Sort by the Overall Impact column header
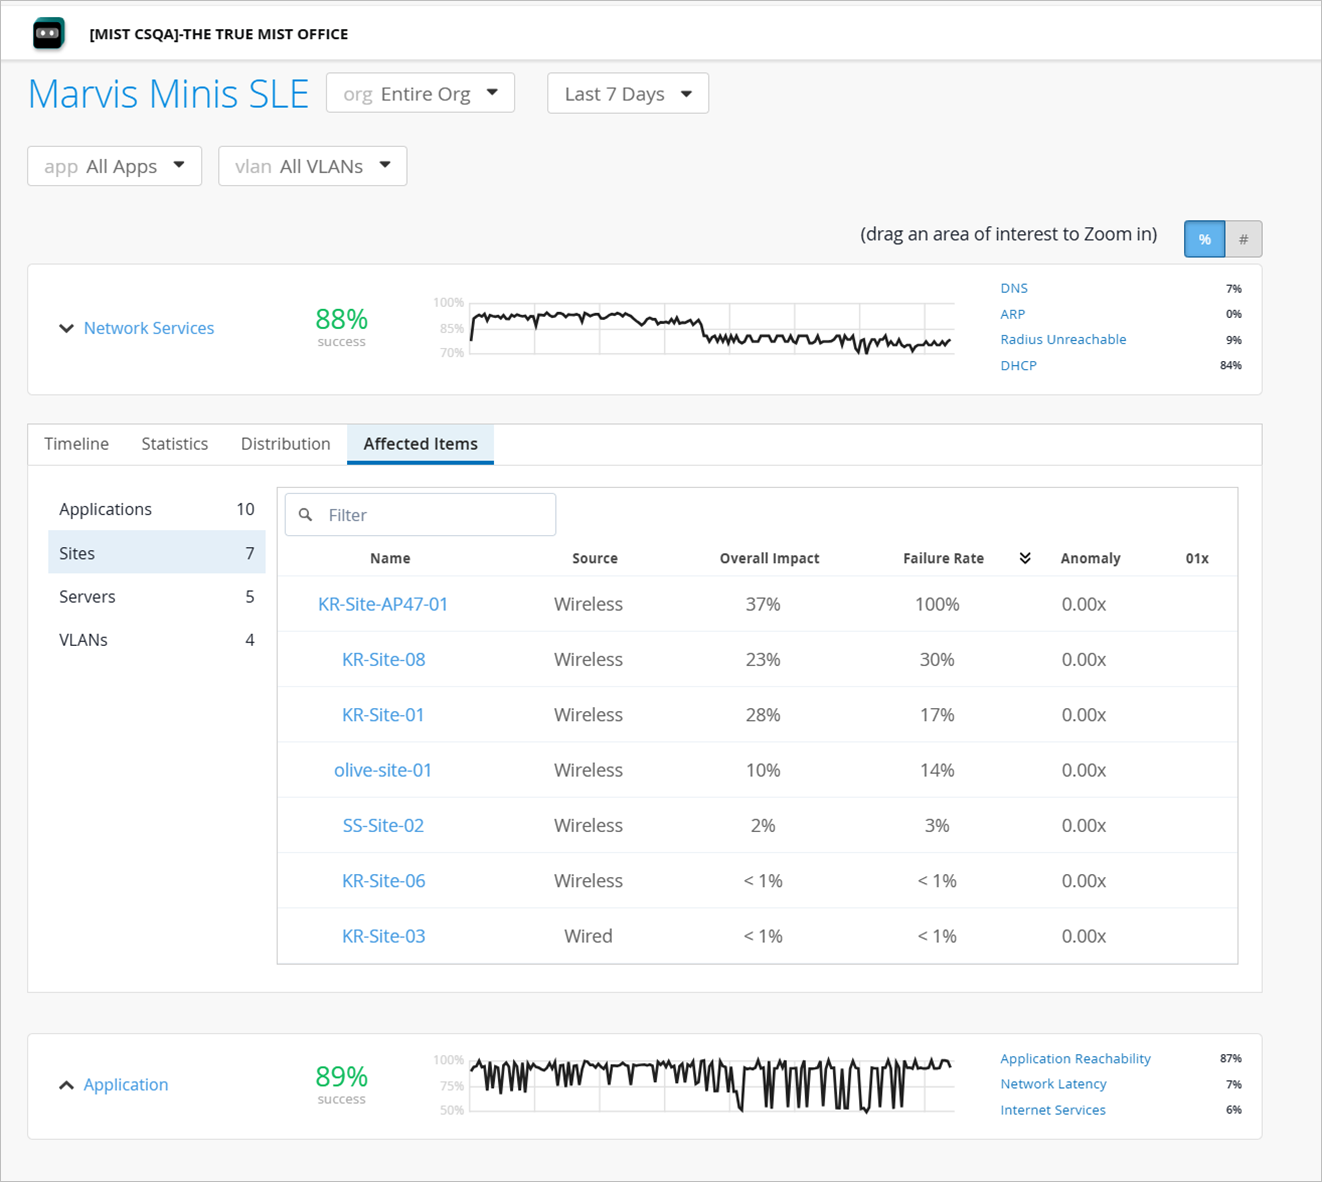 tap(770, 559)
